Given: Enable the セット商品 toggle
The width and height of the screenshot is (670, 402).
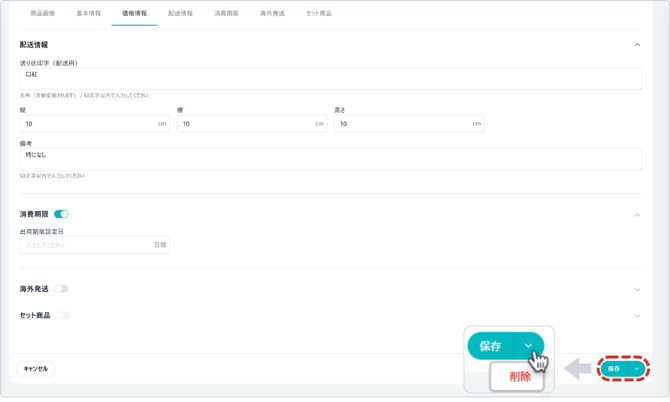Looking at the screenshot, I should point(62,315).
